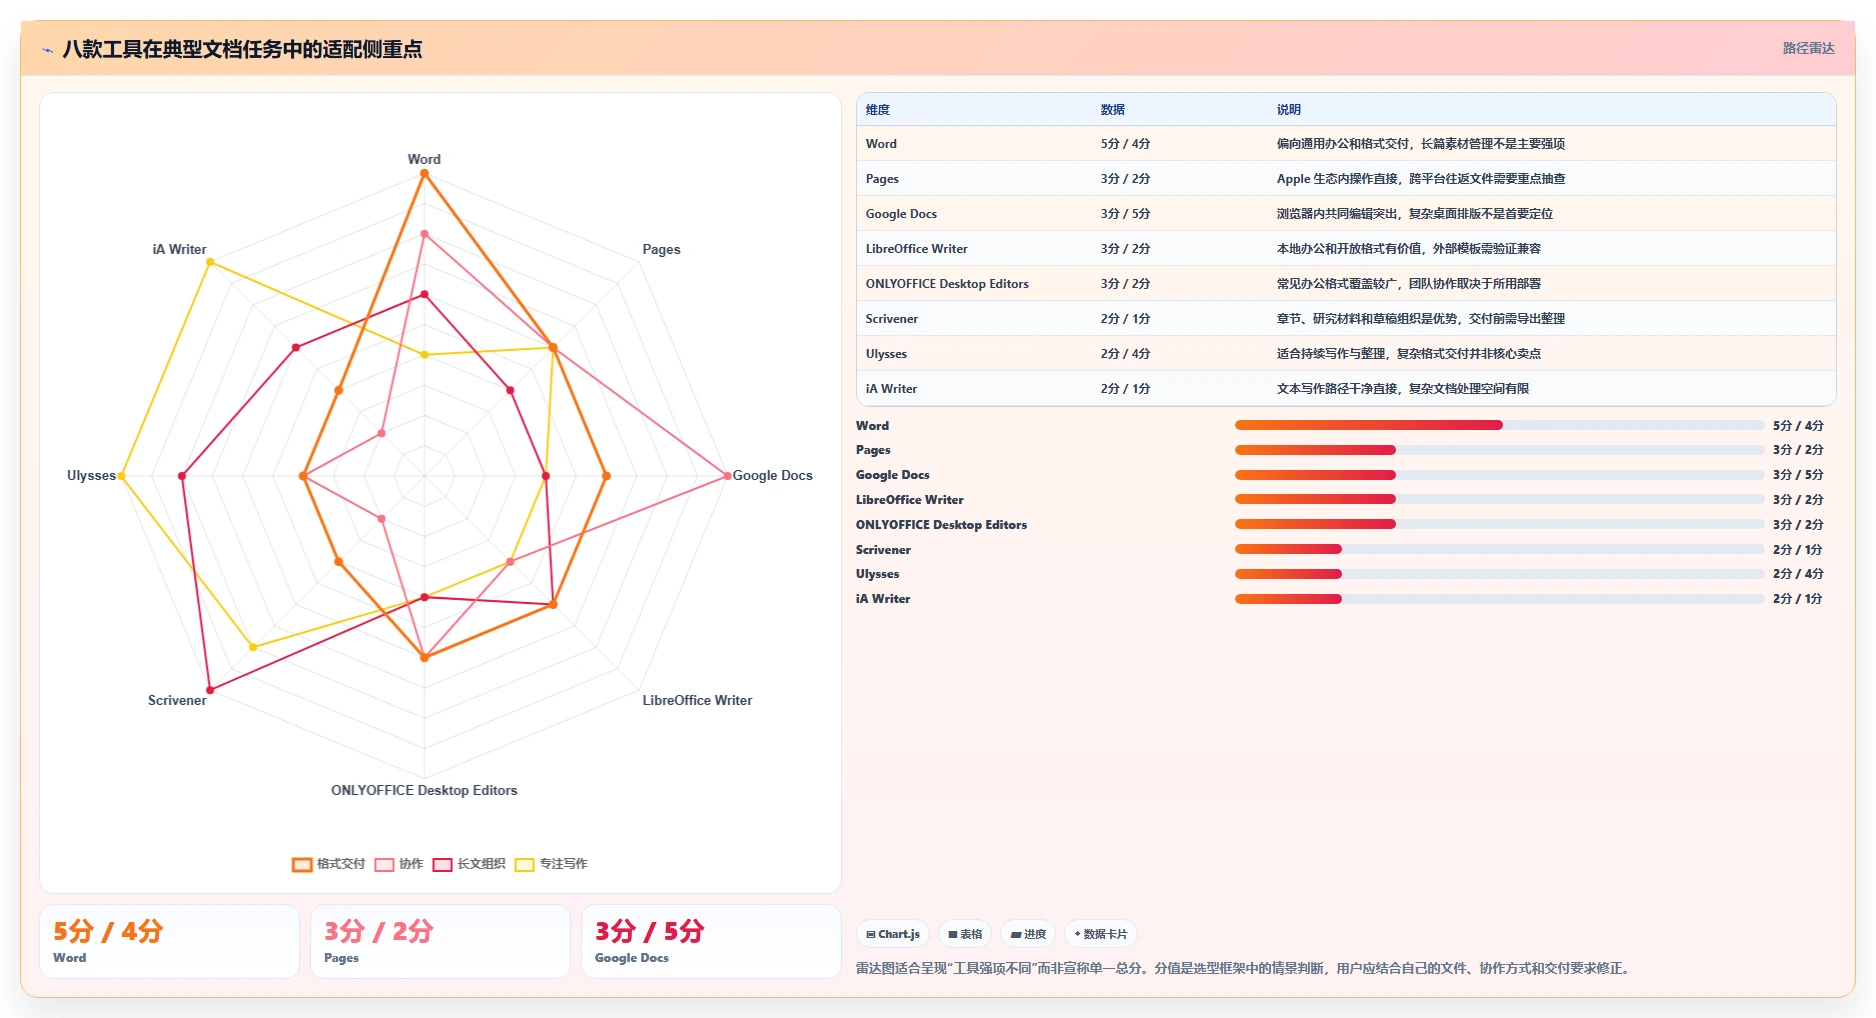
Task: Open the Word 5分 / 4分 data card
Action: coord(169,942)
